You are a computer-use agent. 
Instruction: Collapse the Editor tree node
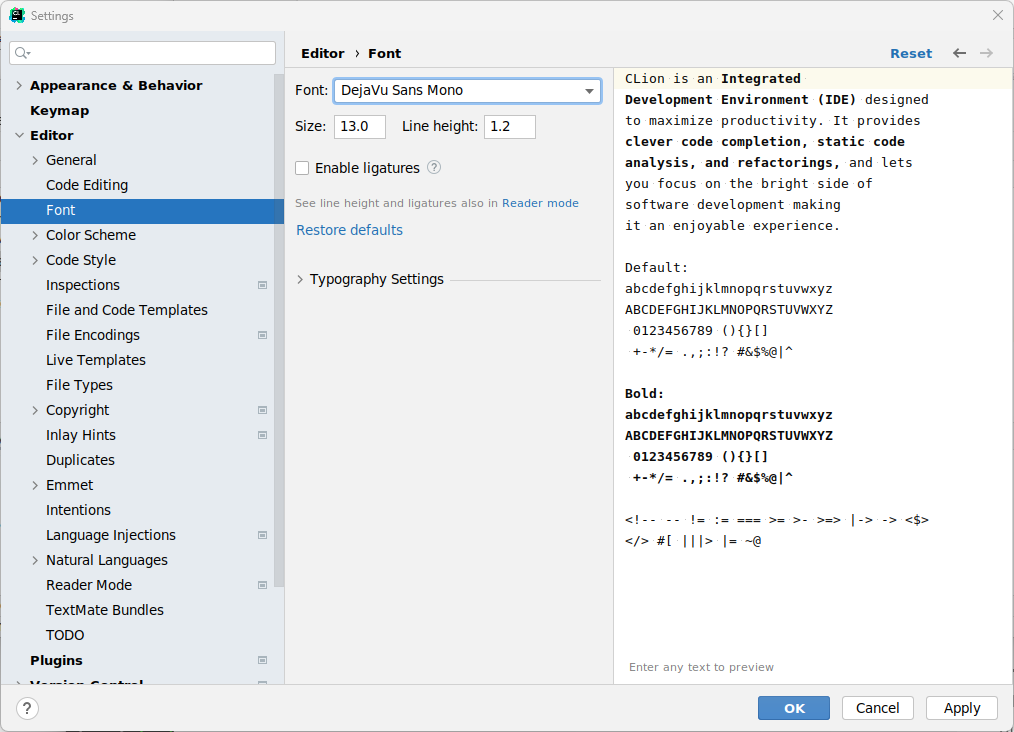(x=19, y=135)
